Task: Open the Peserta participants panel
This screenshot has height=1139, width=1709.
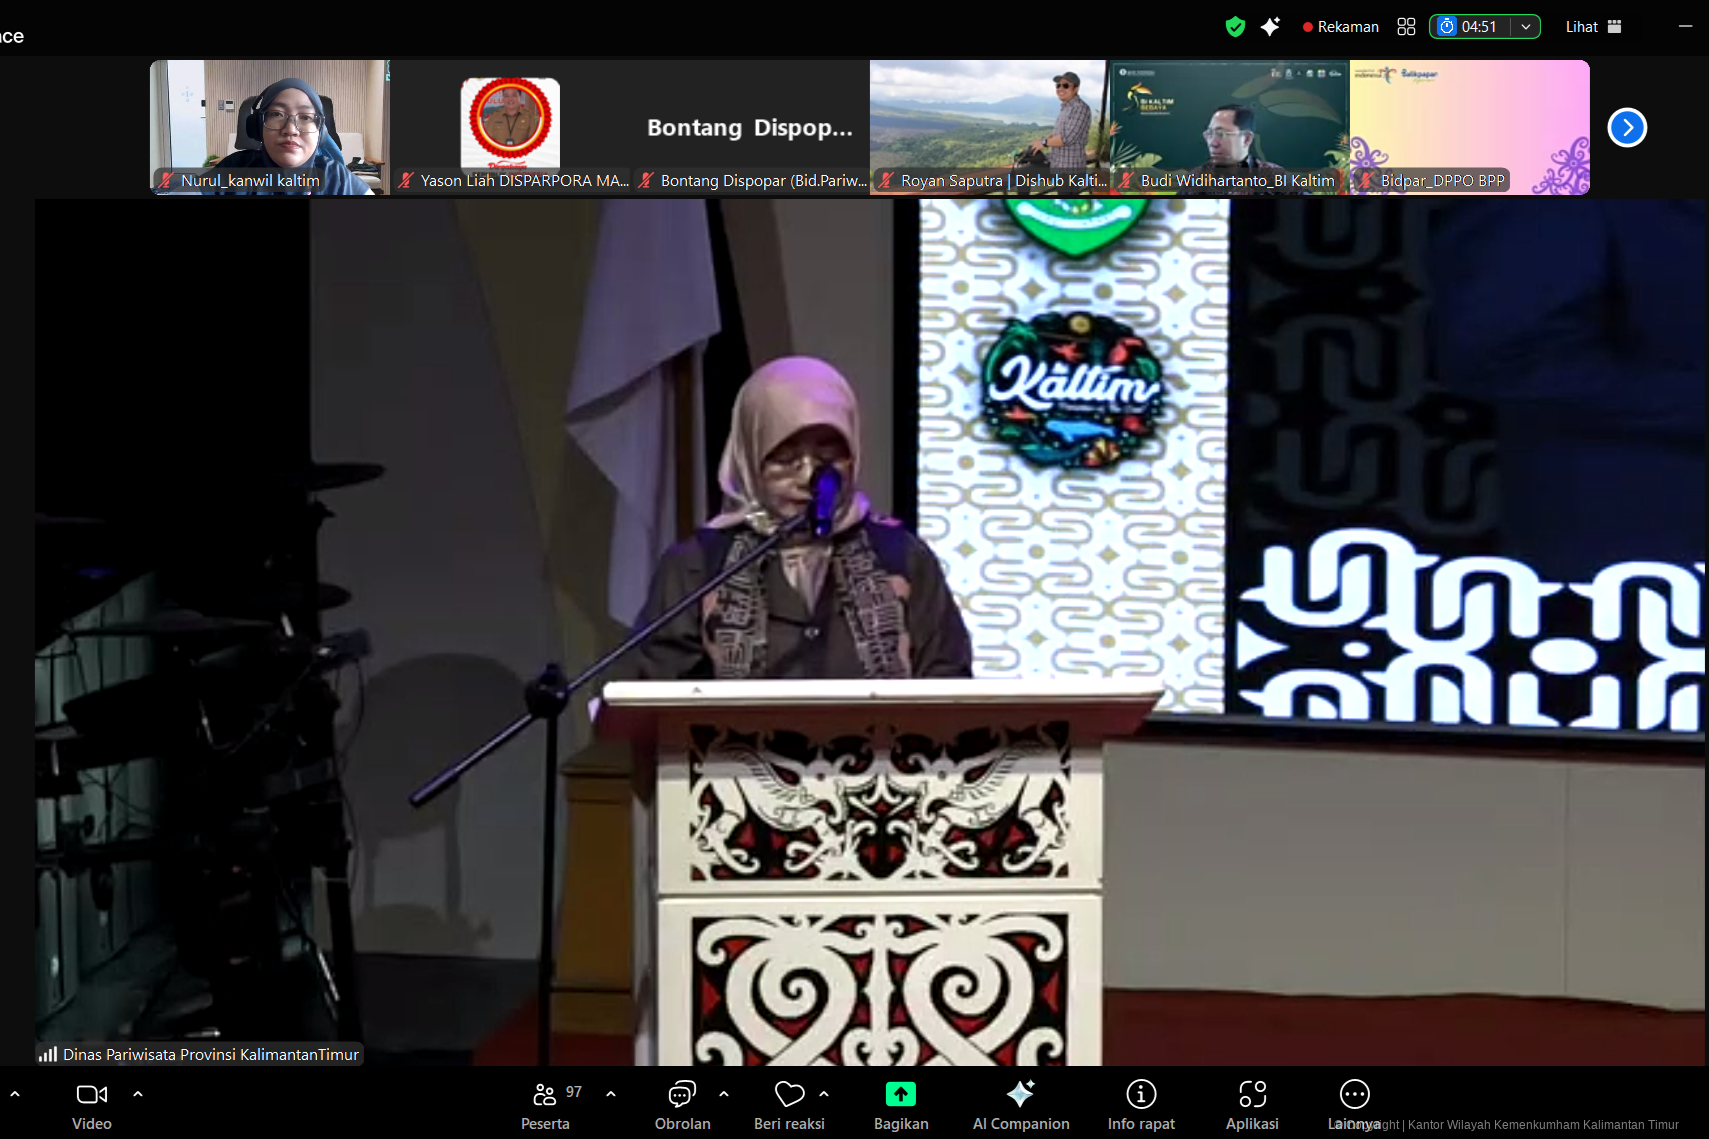Action: coord(545,1105)
